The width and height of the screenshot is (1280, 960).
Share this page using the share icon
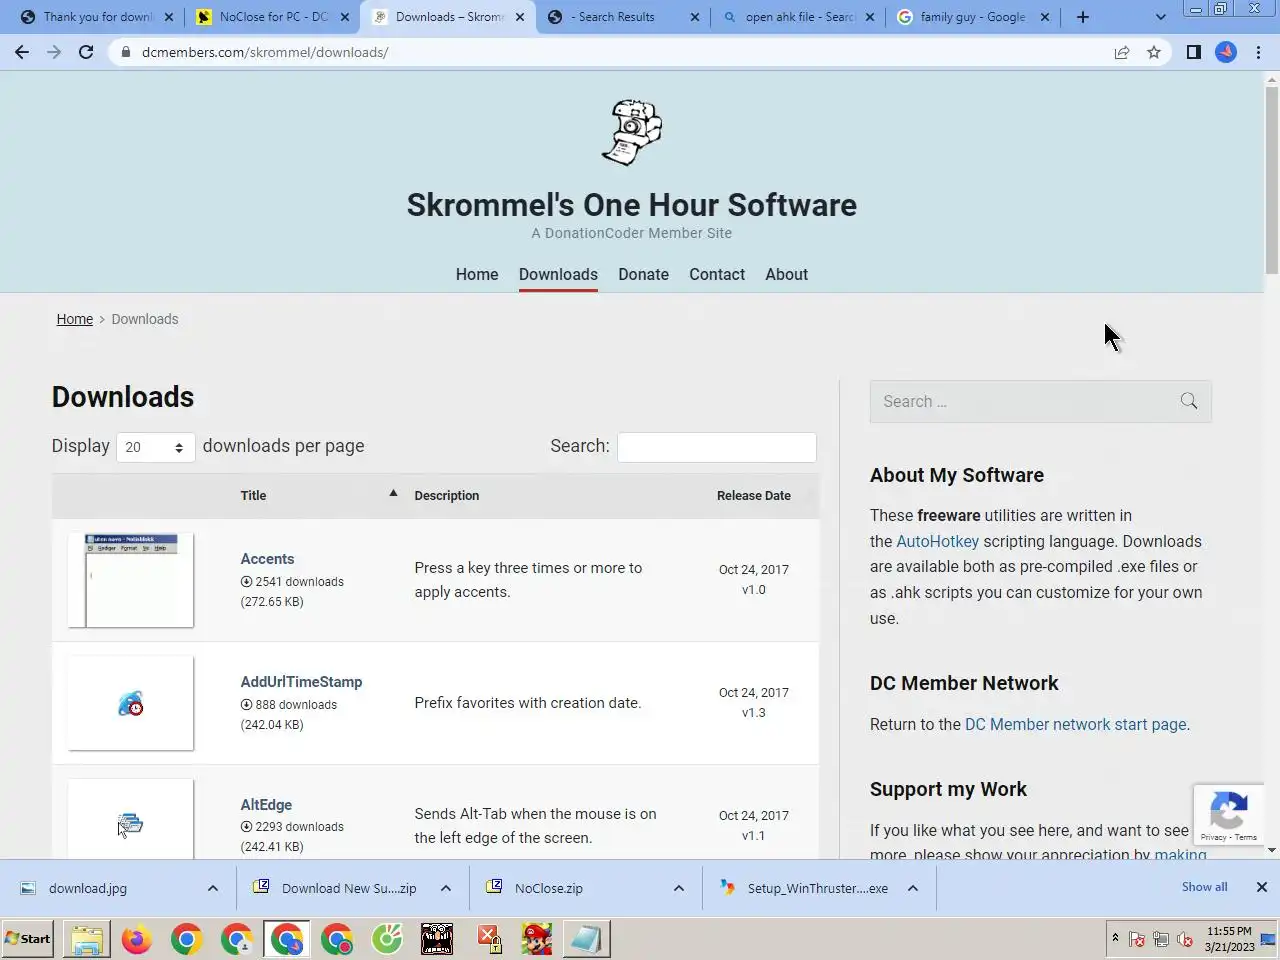(x=1122, y=52)
